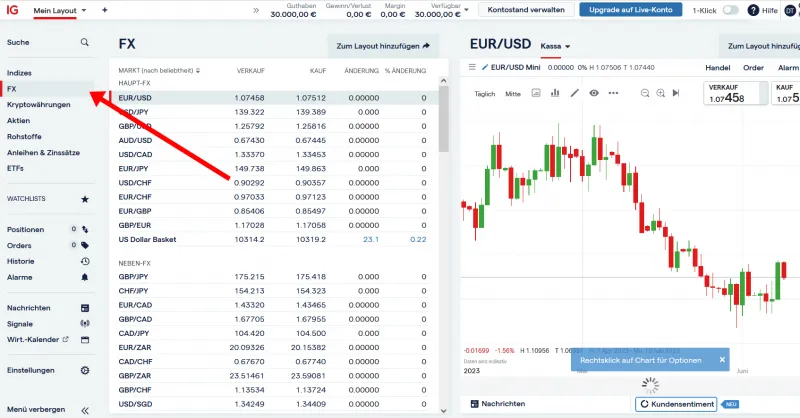Screen dimensions: 800x418
Task: Open the Mitte price type selector
Action: click(513, 94)
